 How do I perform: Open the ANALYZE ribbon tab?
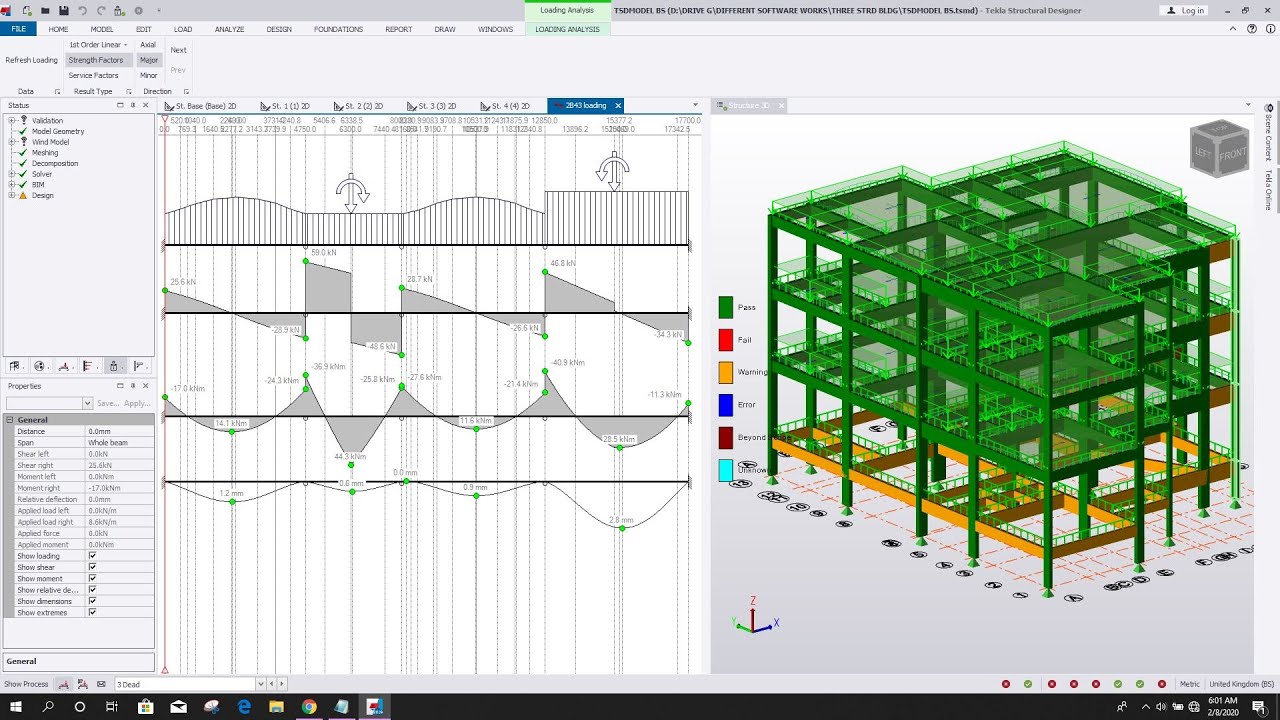click(x=229, y=29)
